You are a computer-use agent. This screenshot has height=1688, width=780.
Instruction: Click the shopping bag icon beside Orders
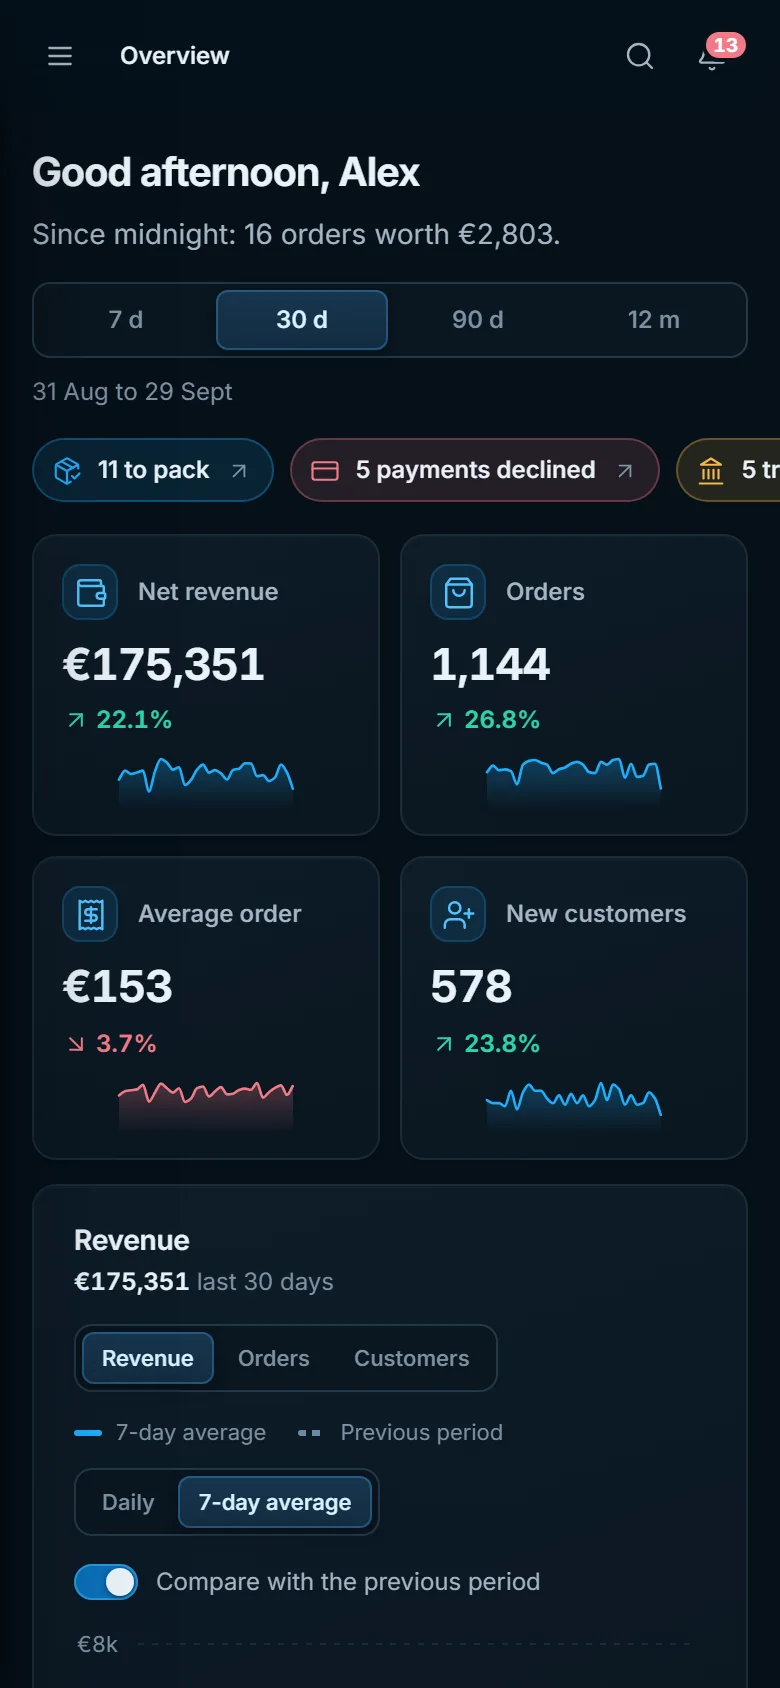(458, 592)
